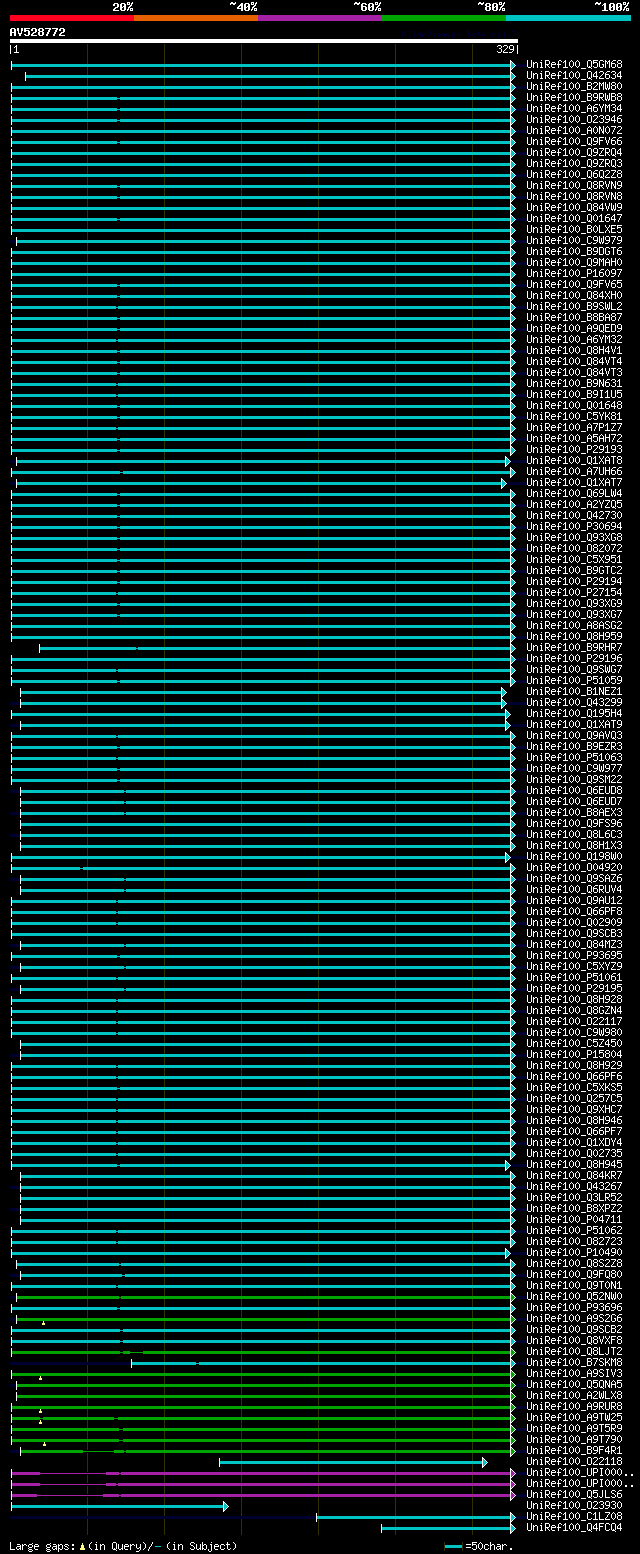Viewport: 640px width, 1554px height.
Task: Select UniRef100_Q1XDY4 label
Action: (x=574, y=1142)
